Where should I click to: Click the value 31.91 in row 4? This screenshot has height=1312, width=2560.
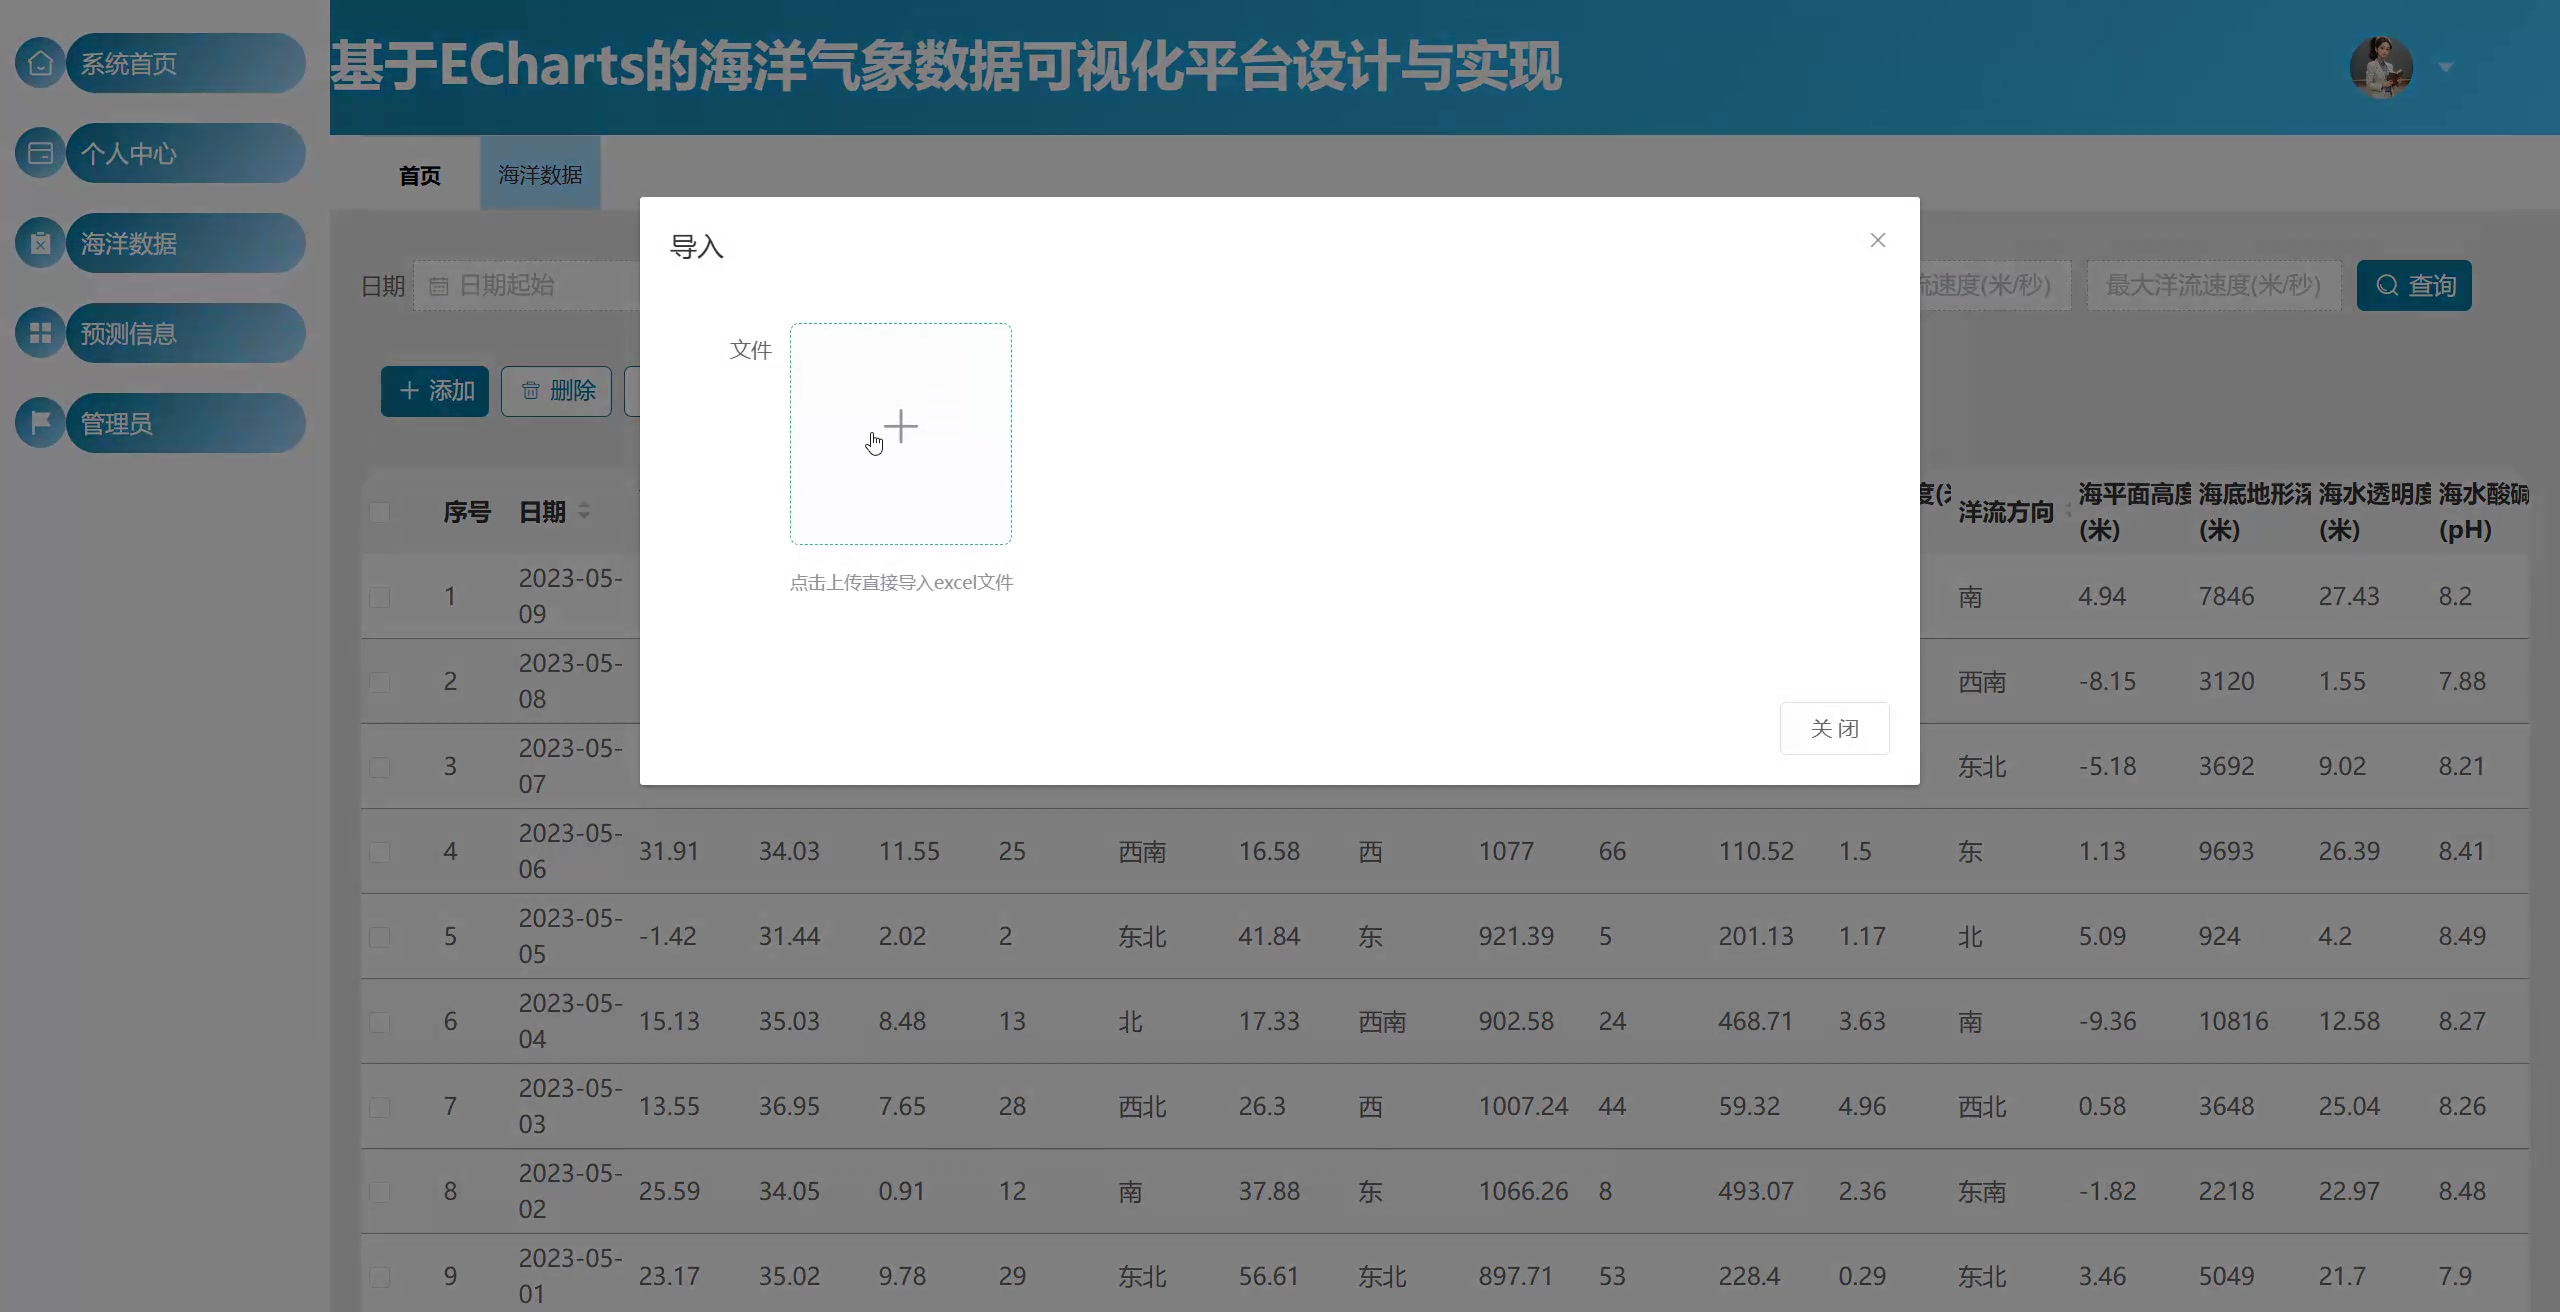point(669,851)
